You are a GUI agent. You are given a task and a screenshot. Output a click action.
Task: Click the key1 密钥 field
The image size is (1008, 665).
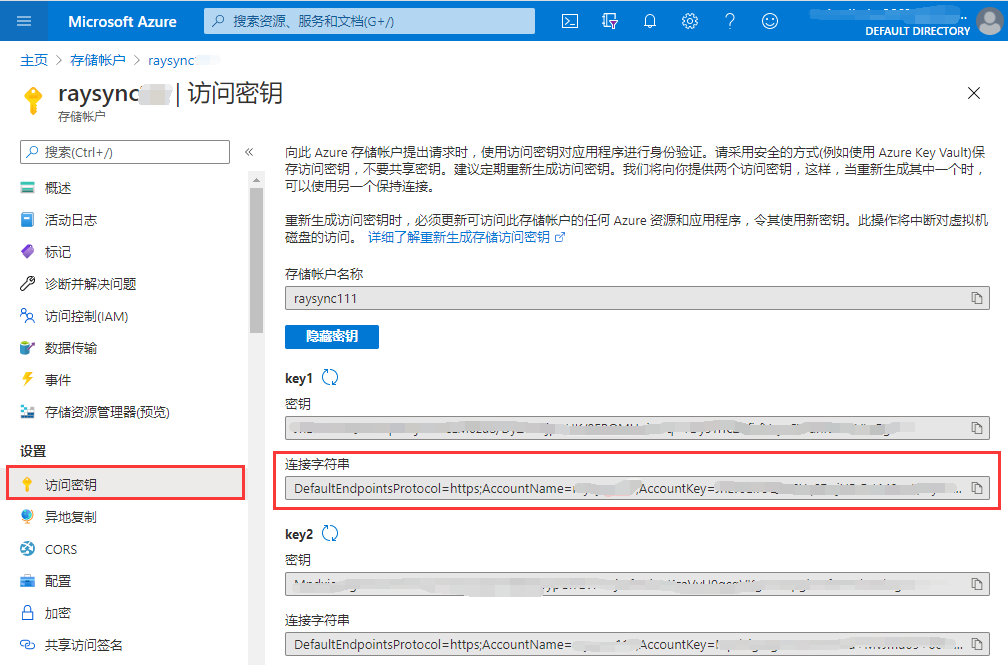637,428
